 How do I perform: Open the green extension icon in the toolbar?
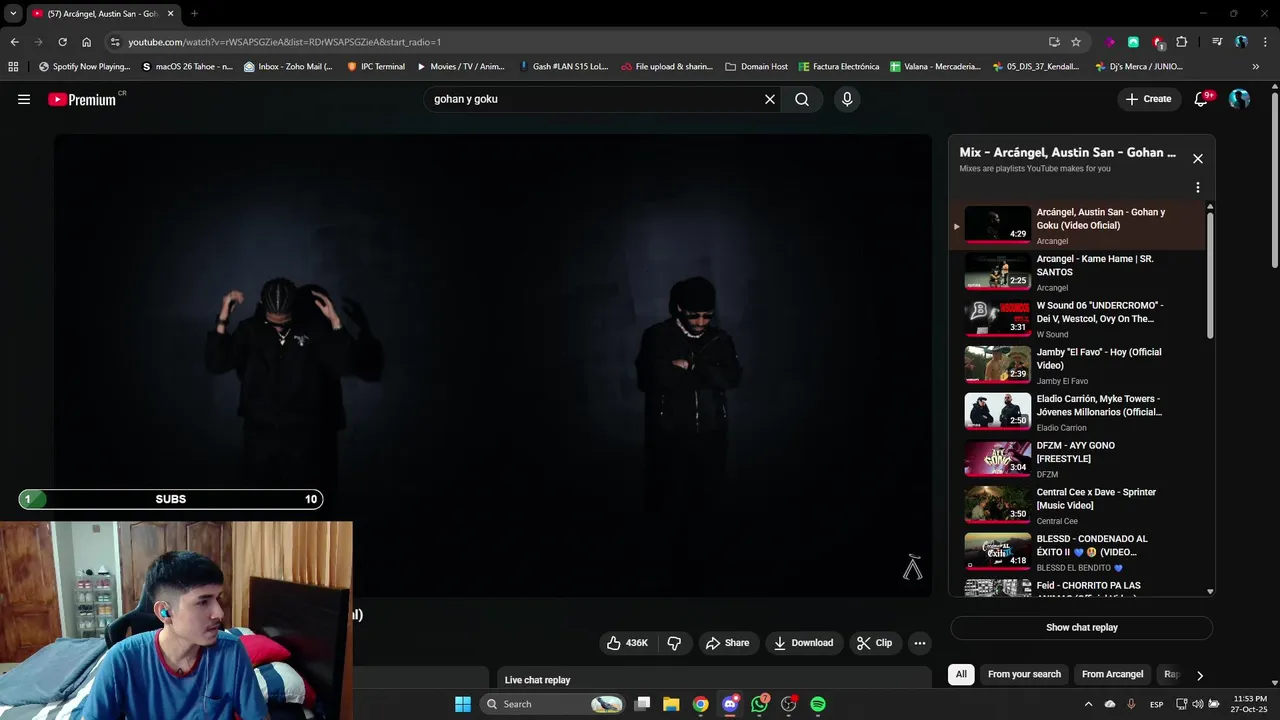[1133, 42]
